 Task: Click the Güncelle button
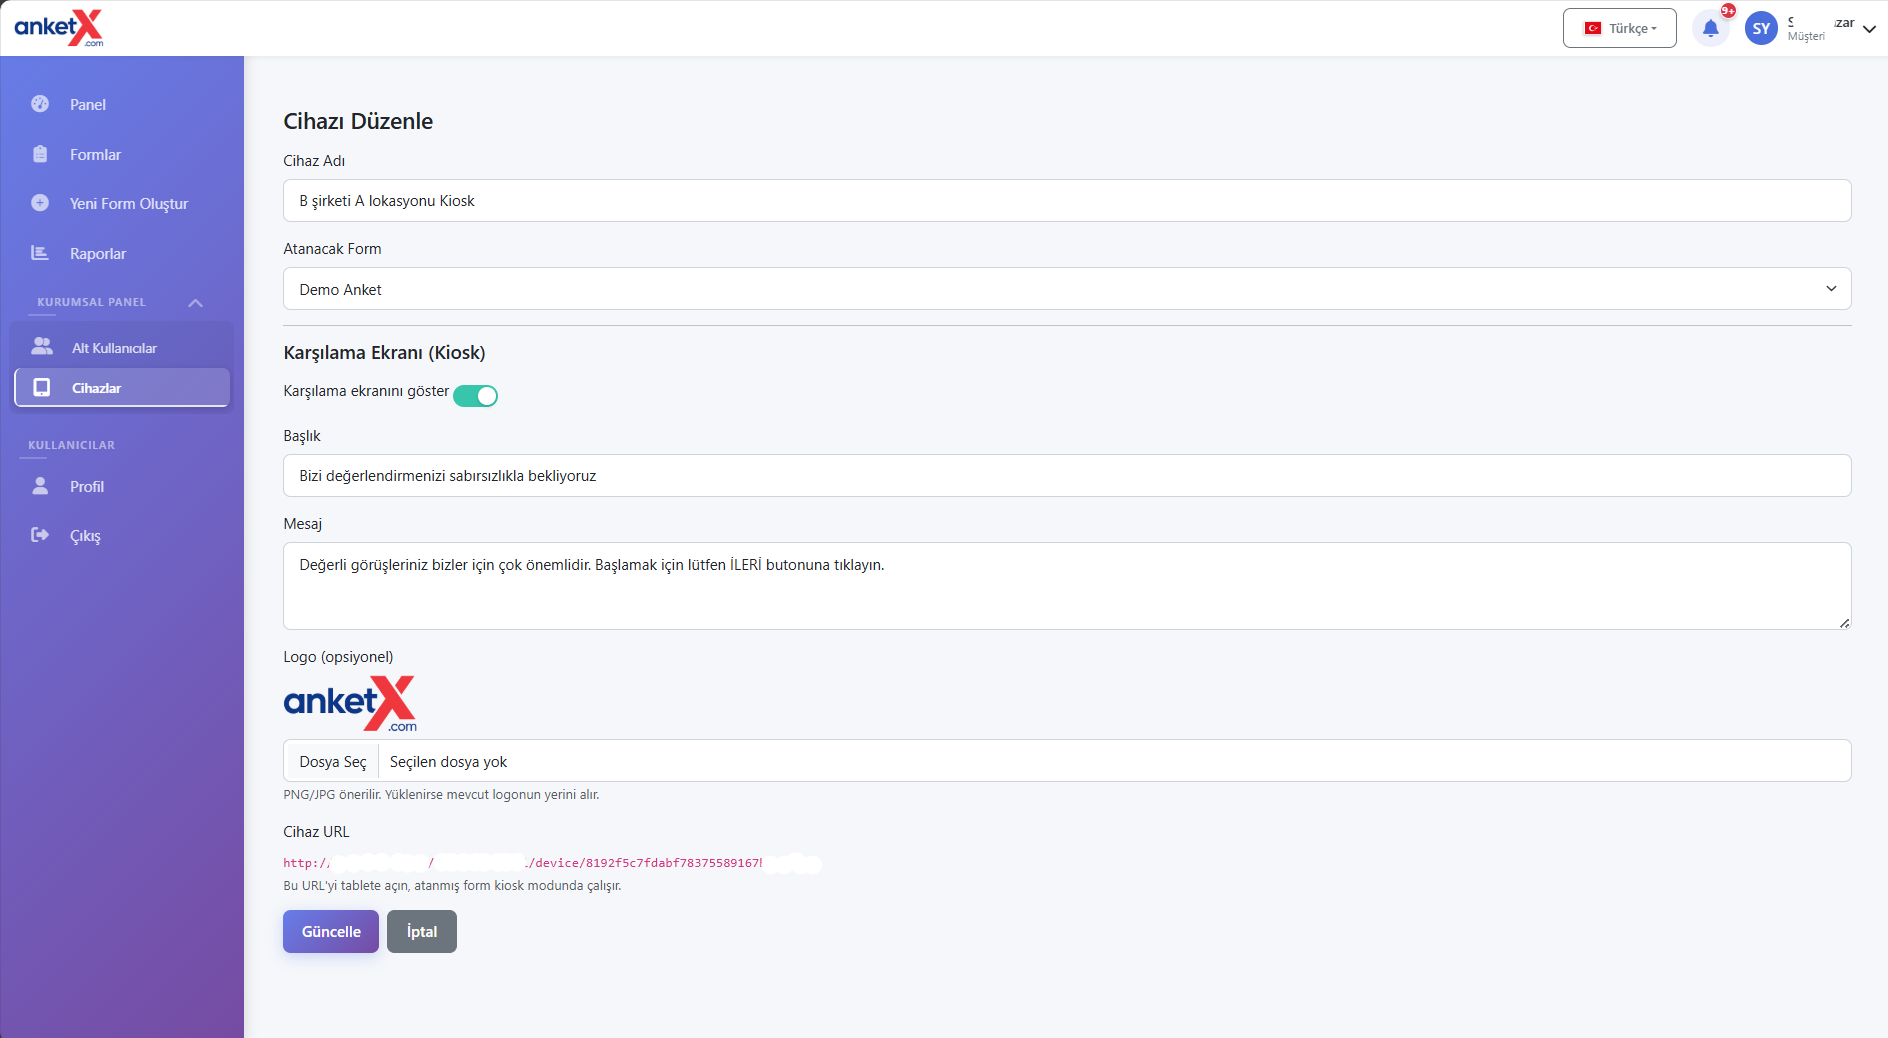coord(331,931)
